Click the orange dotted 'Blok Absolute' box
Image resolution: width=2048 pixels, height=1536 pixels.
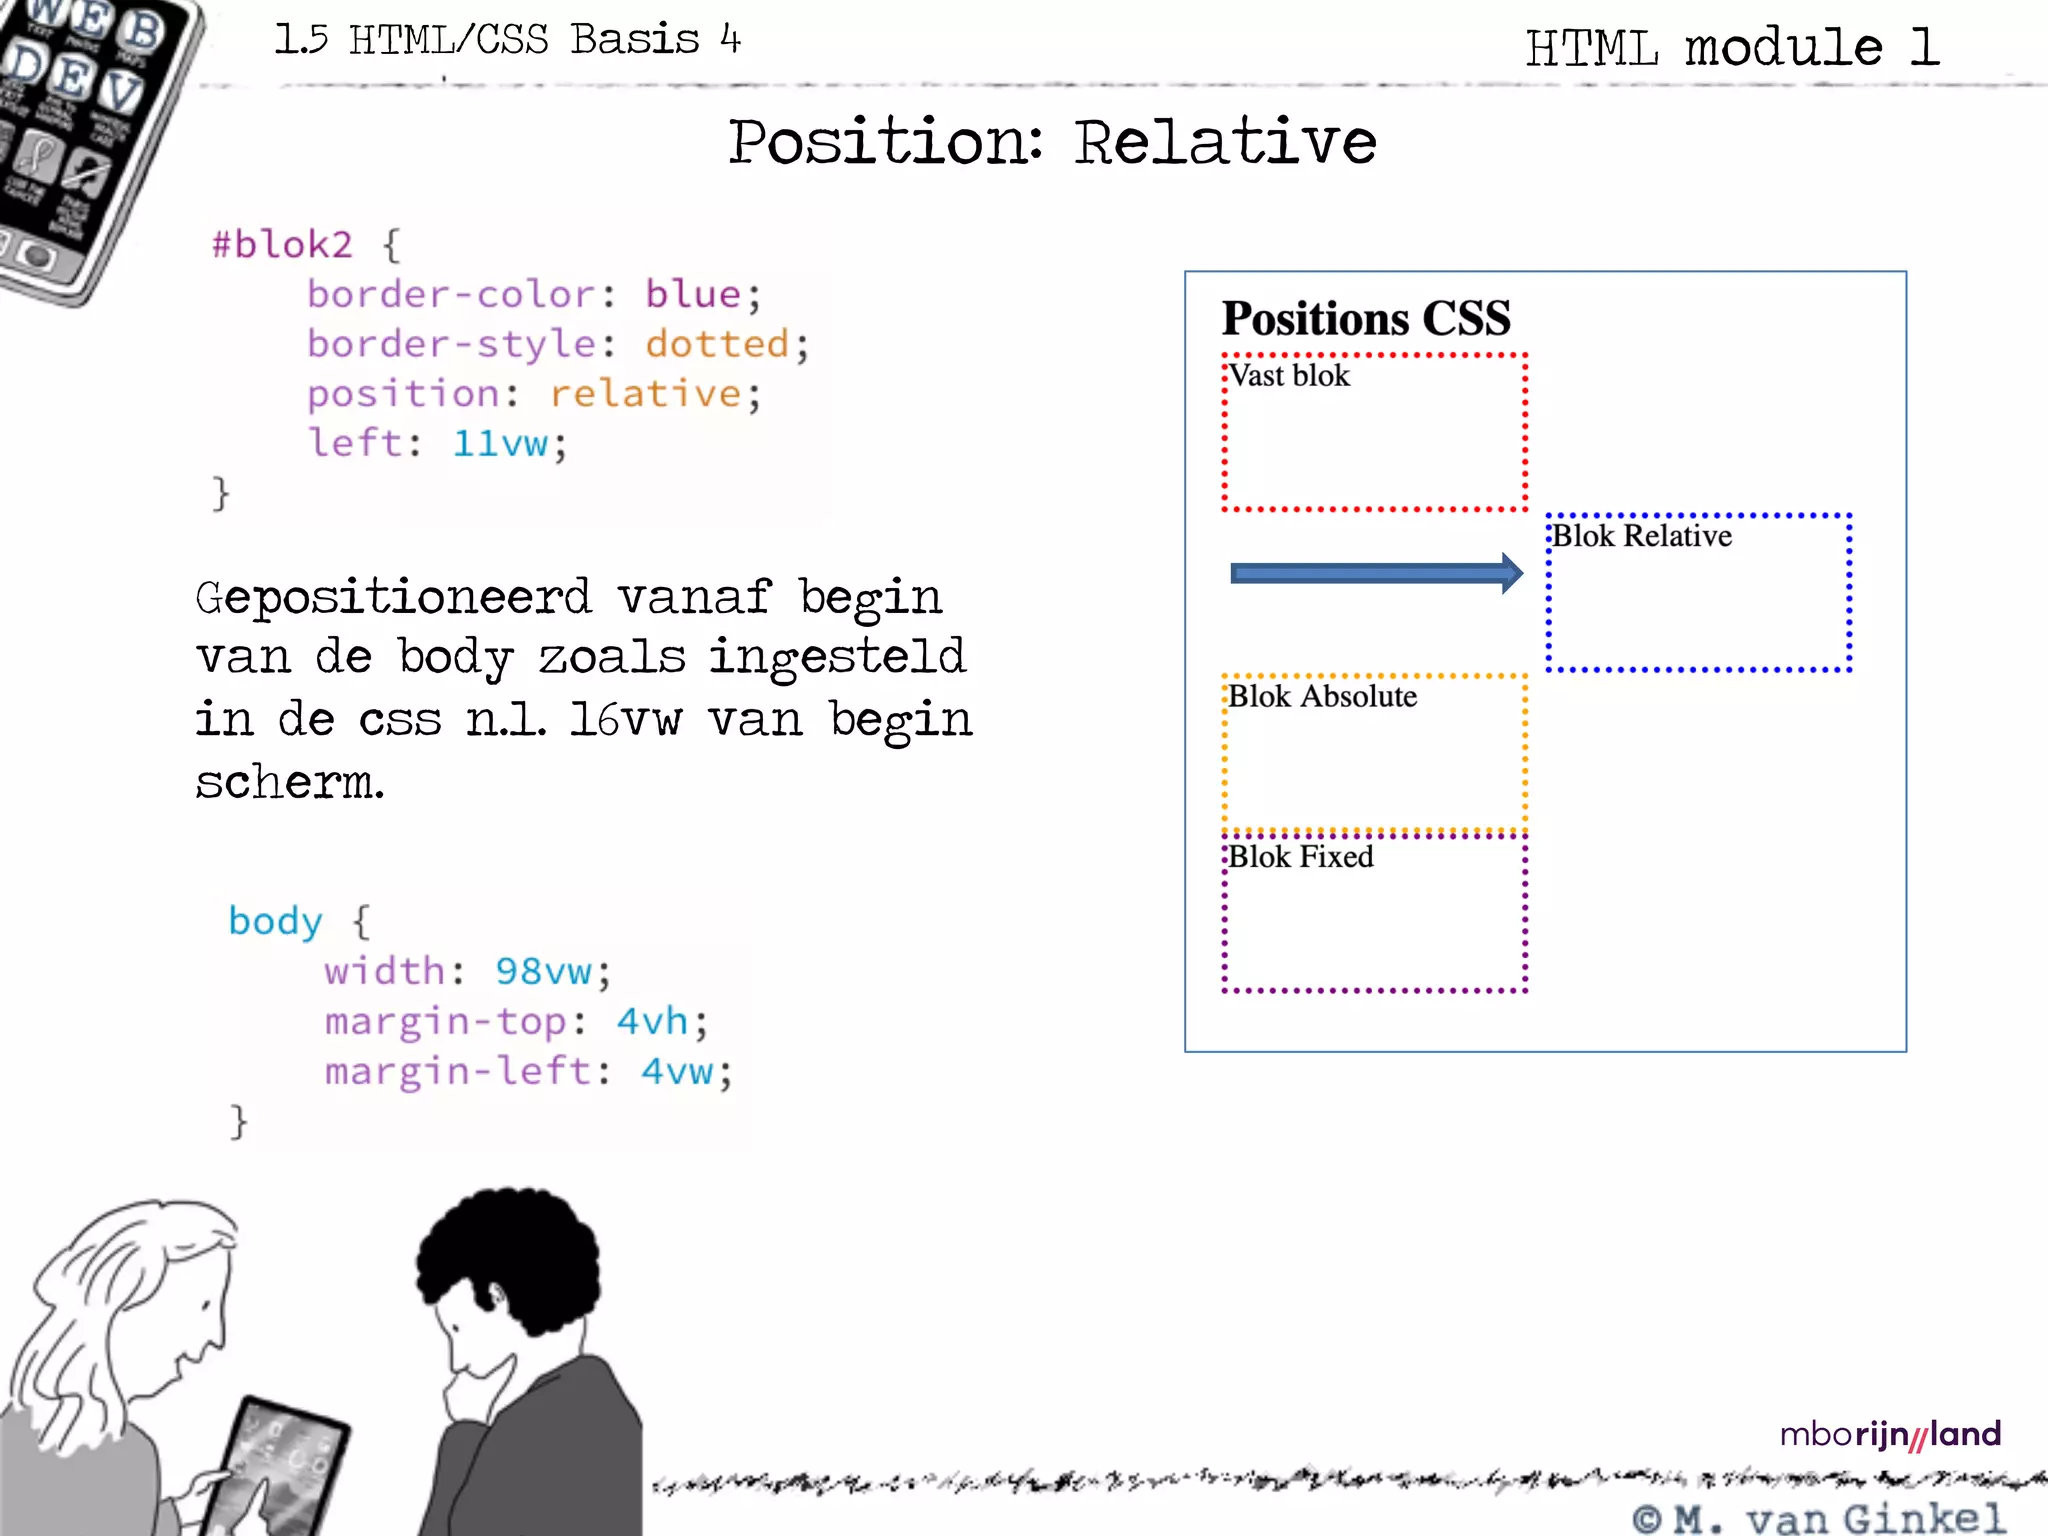click(x=1374, y=753)
